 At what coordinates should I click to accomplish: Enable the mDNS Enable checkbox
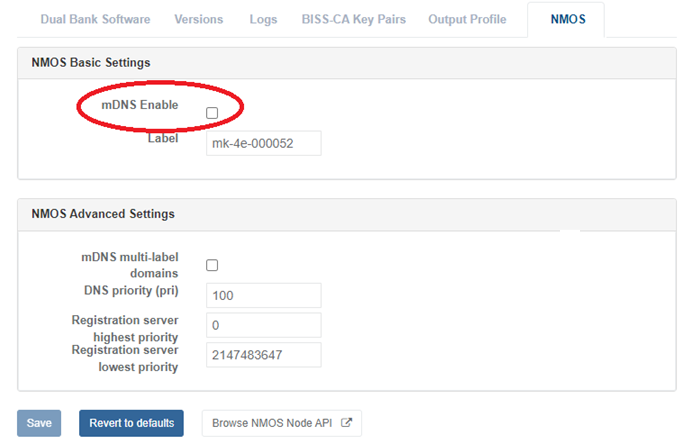pos(212,114)
